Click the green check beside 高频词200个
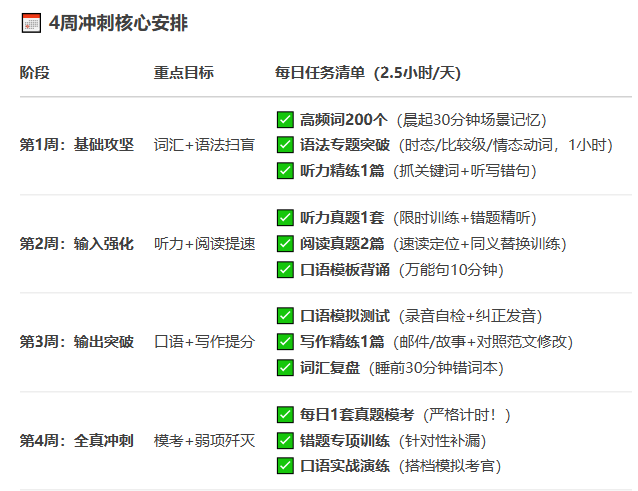Image resolution: width=638 pixels, height=491 pixels. point(285,120)
